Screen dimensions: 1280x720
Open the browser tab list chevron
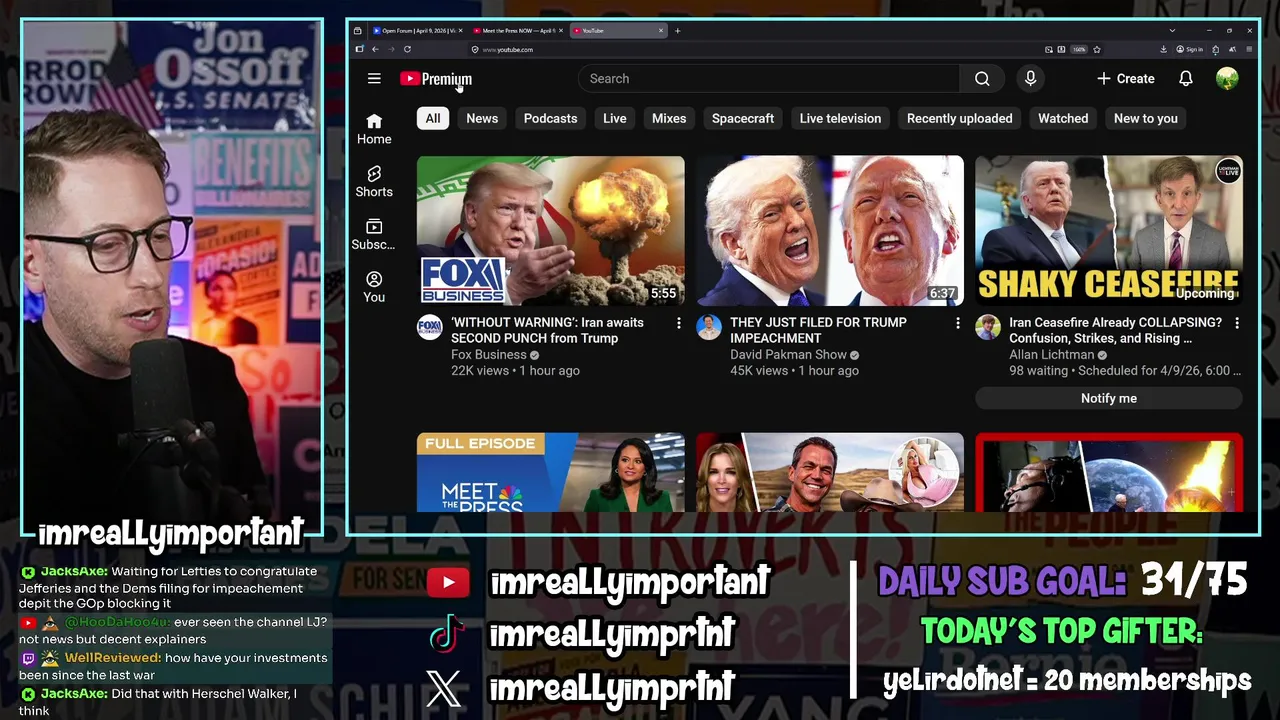coord(1172,31)
